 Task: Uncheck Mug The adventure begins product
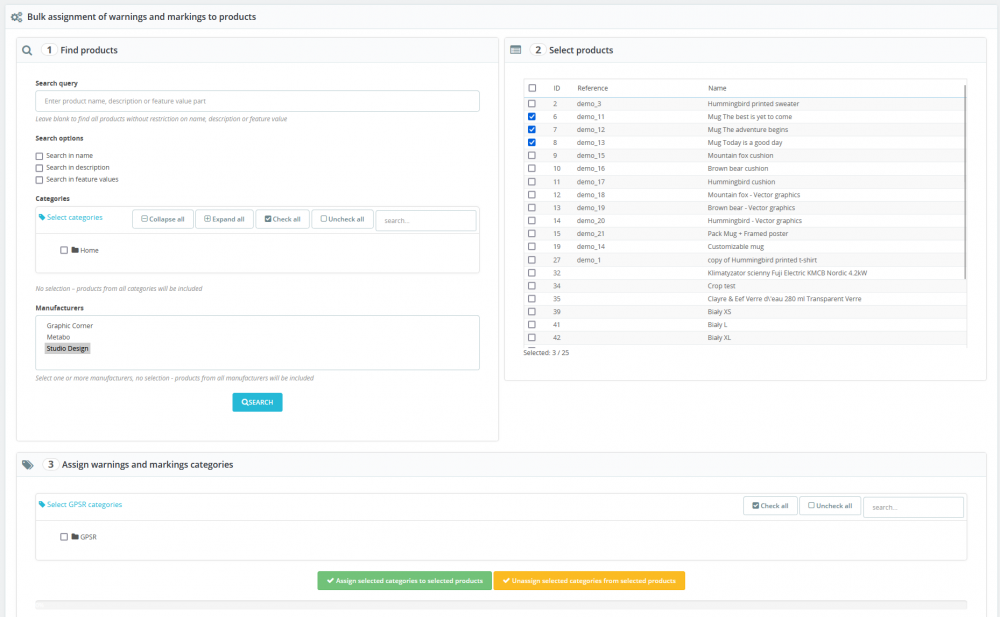pyautogui.click(x=532, y=130)
